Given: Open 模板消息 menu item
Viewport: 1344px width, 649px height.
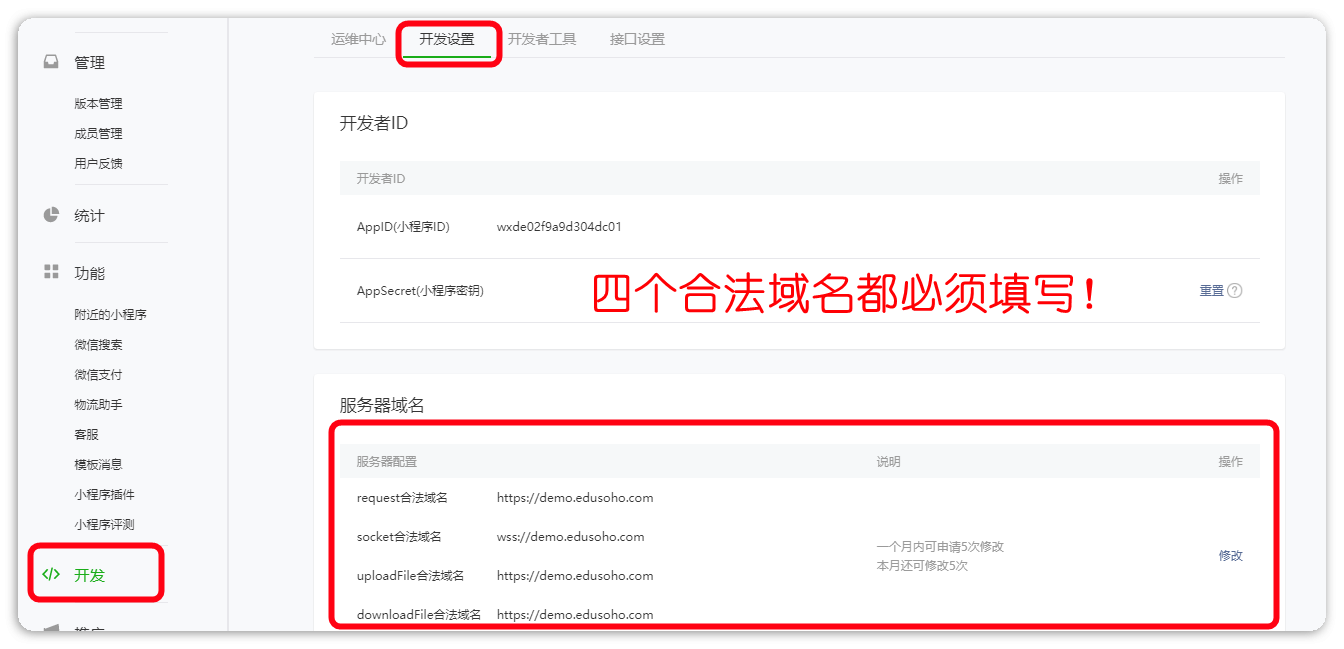Looking at the screenshot, I should click(x=98, y=464).
